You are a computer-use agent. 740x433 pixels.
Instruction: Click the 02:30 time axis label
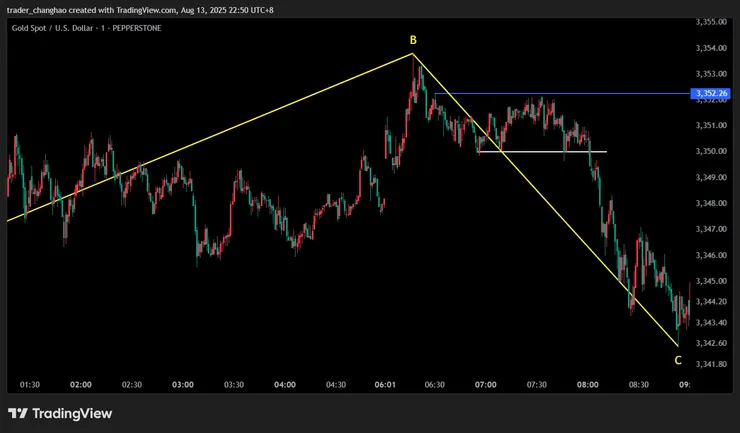pos(132,385)
